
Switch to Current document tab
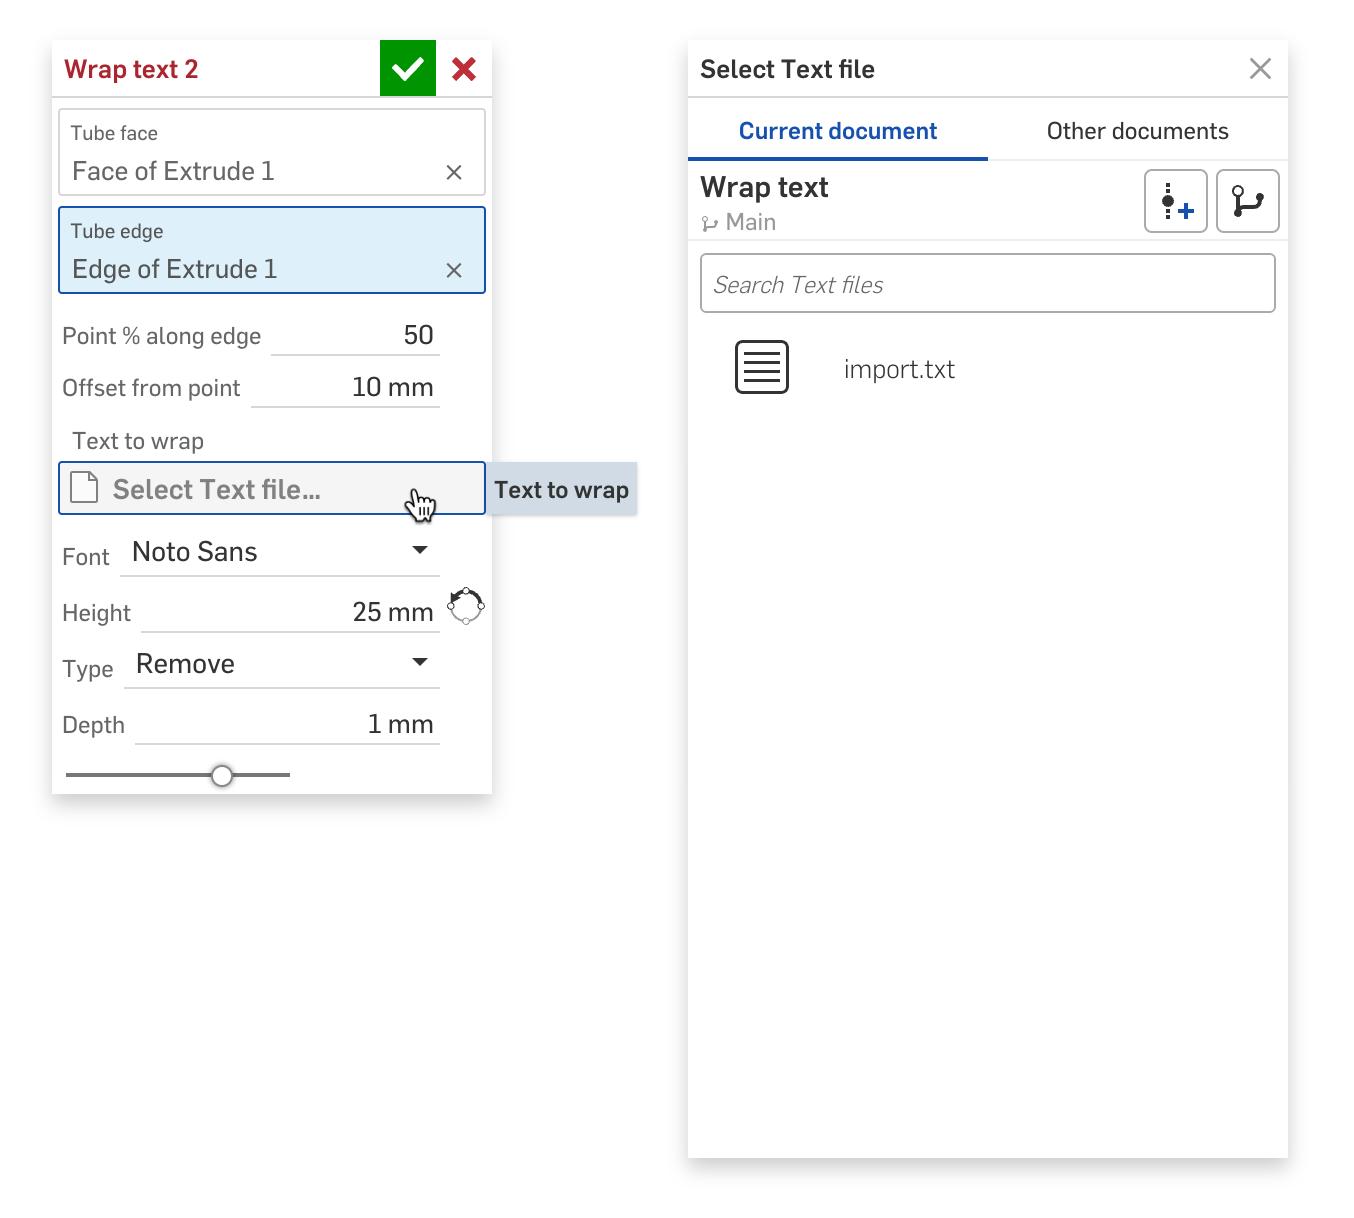(x=837, y=131)
